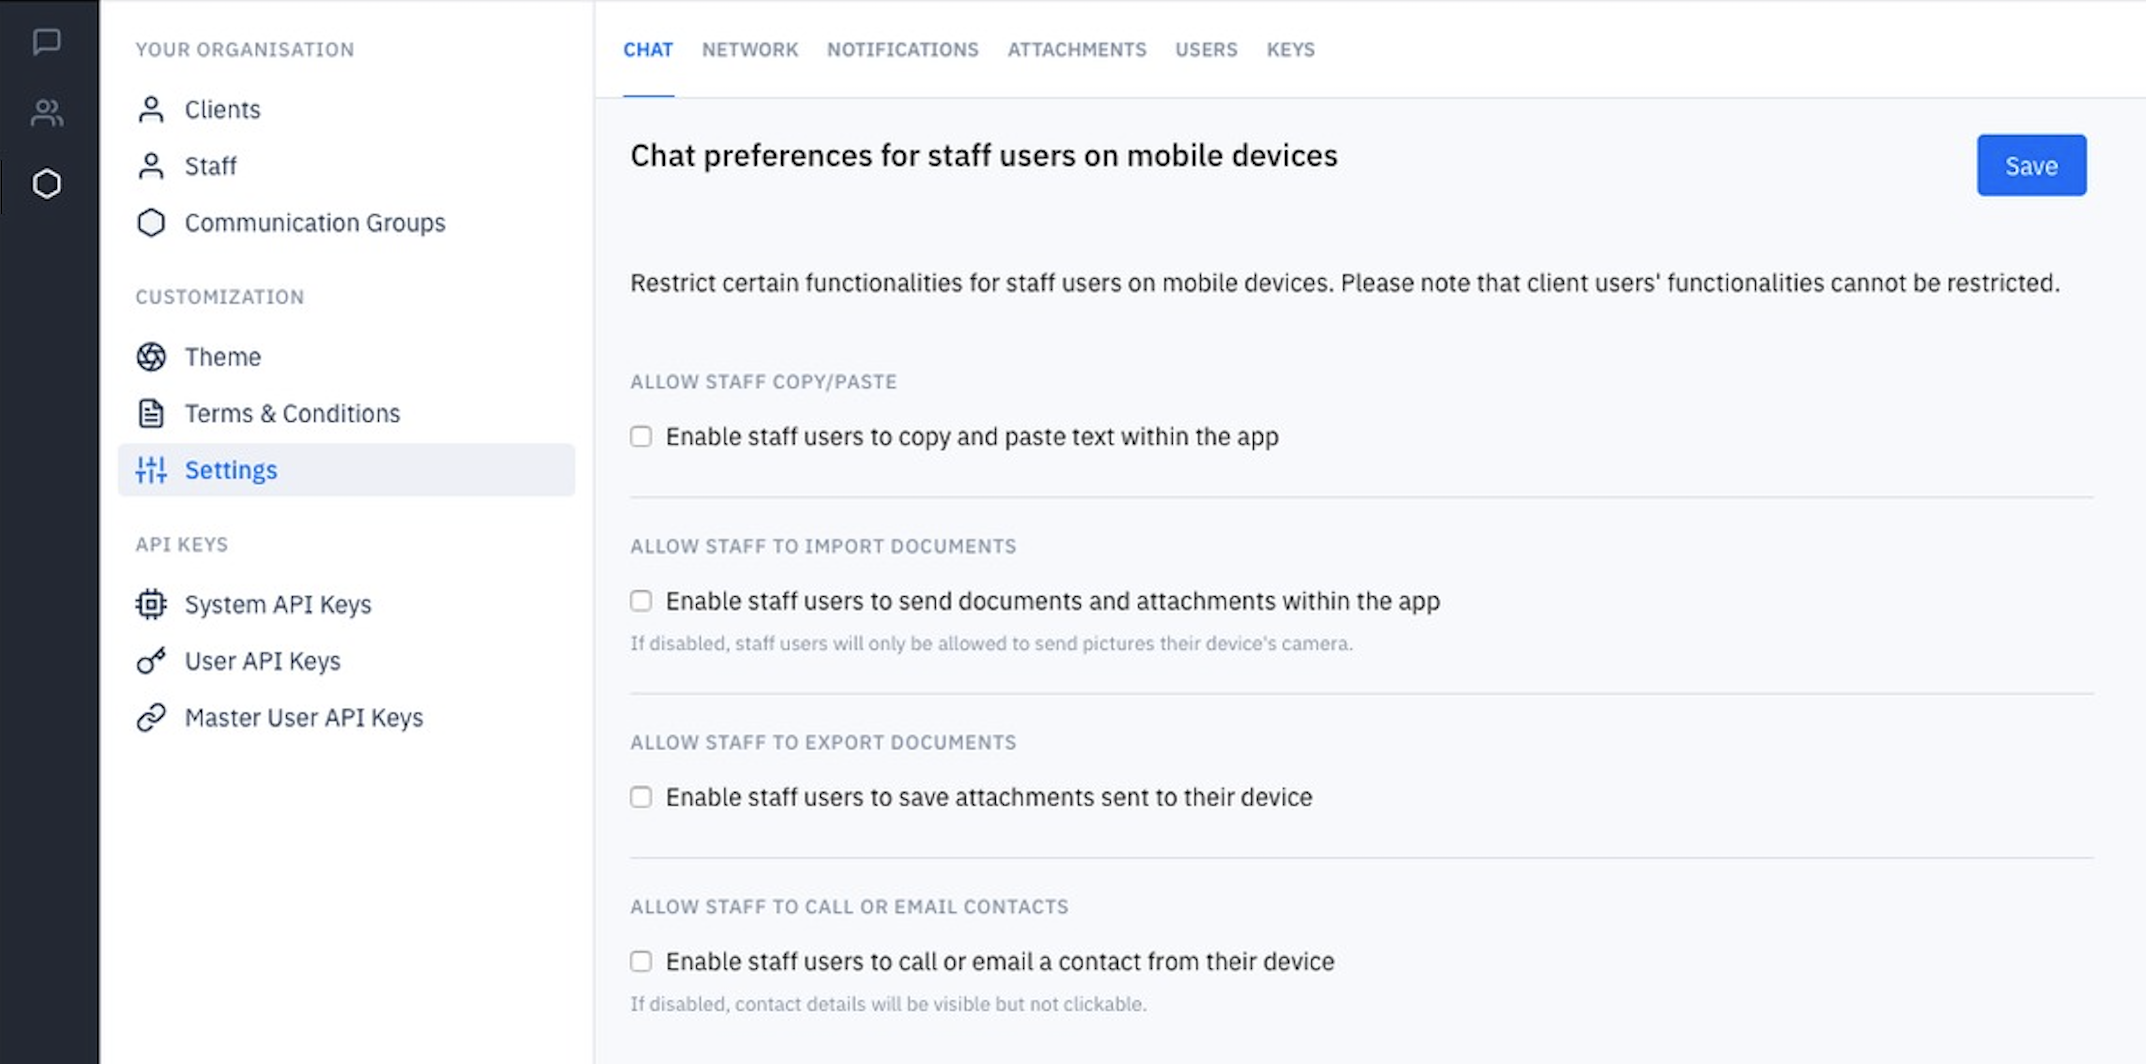The width and height of the screenshot is (2146, 1064).
Task: Click the blue Save button
Action: tap(2031, 165)
